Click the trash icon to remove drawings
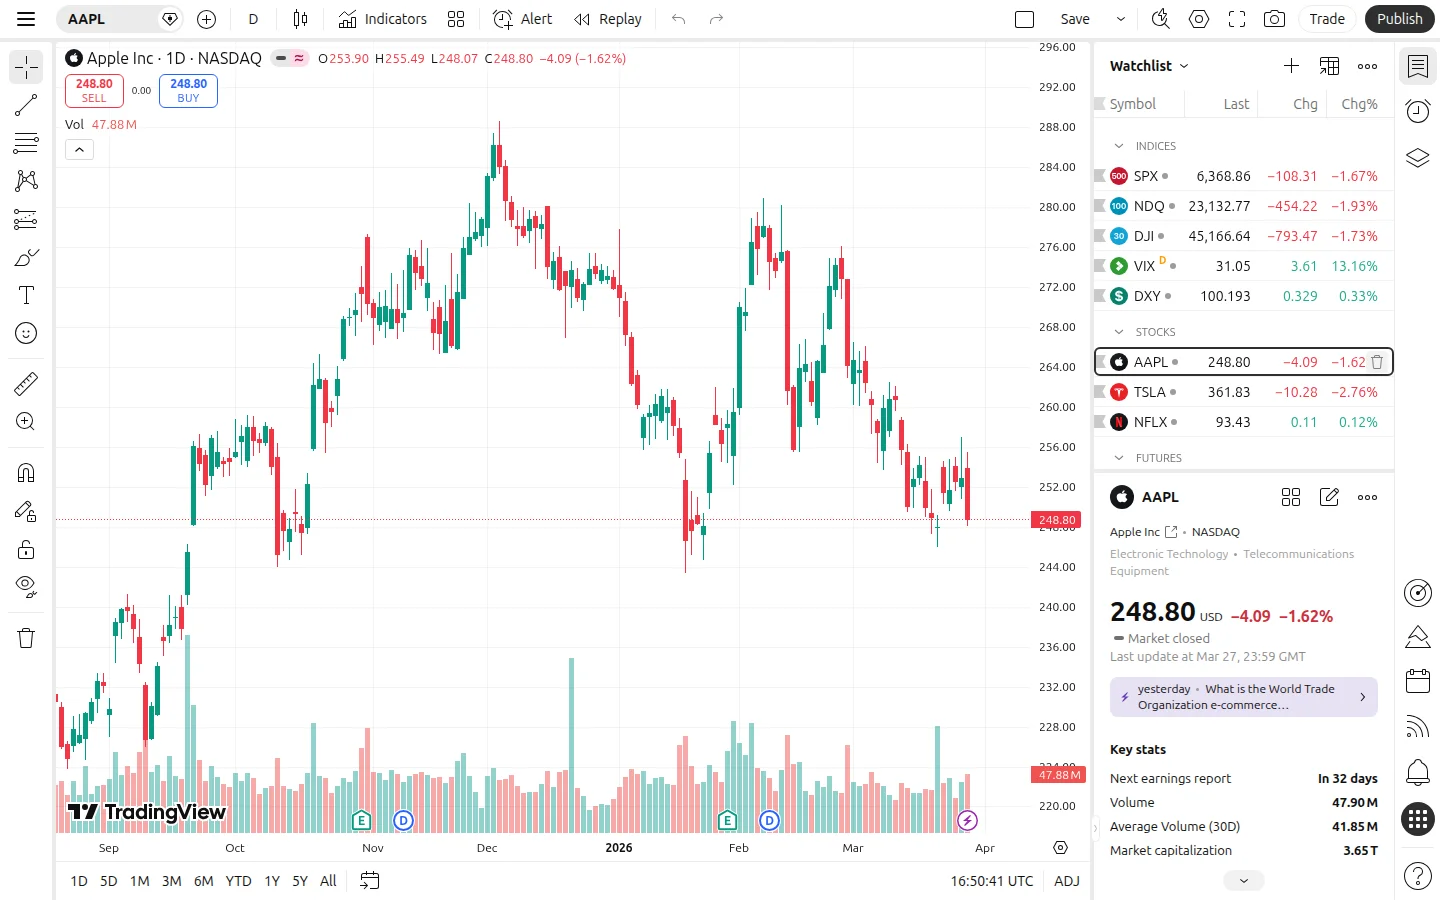 tap(26, 638)
